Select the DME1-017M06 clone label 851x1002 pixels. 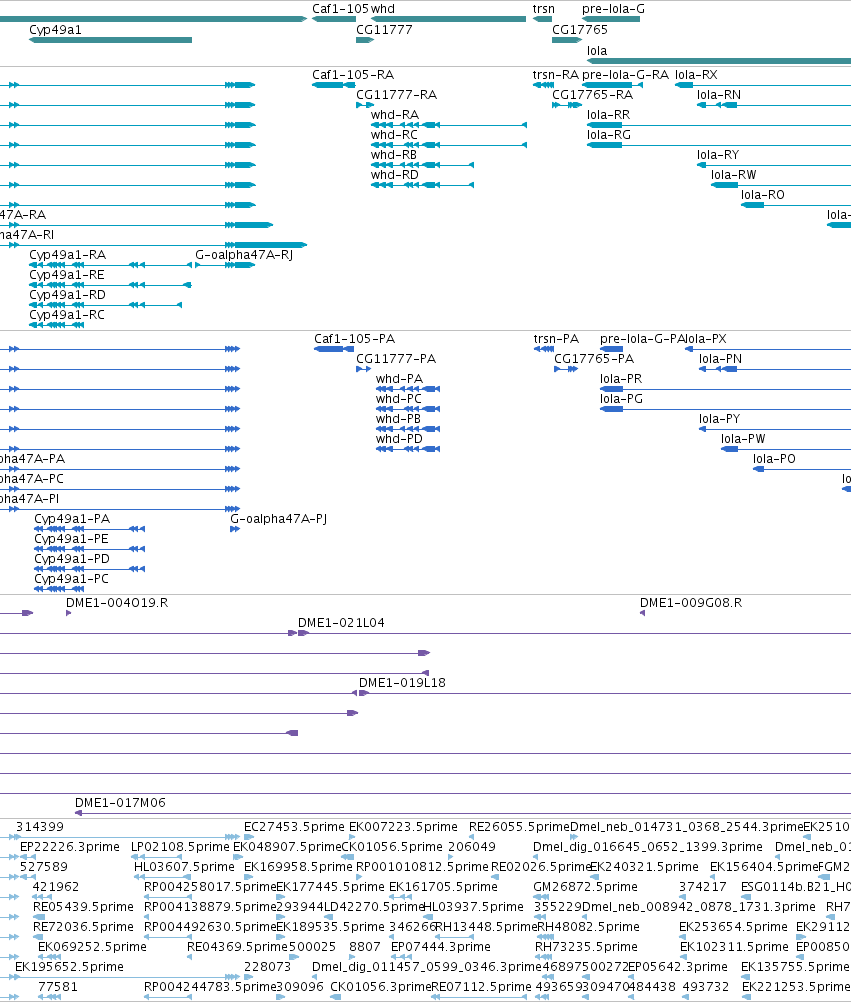click(120, 803)
